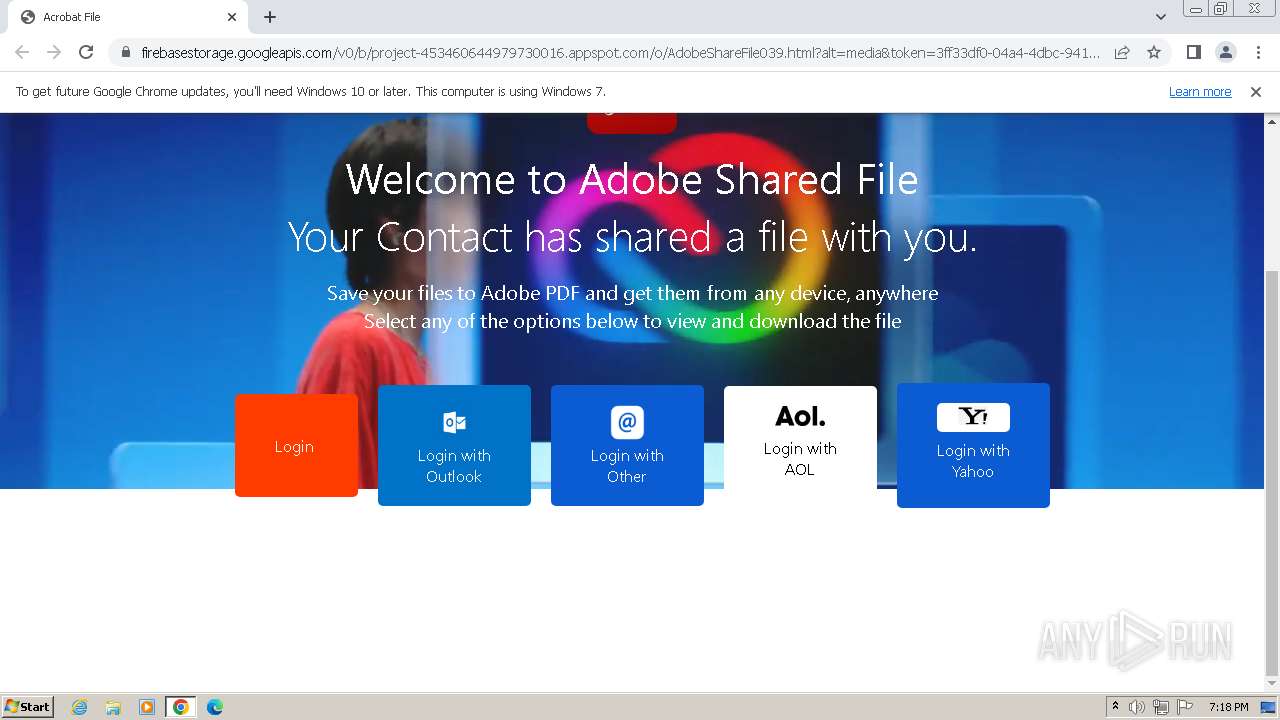Open a new tab

(x=270, y=17)
